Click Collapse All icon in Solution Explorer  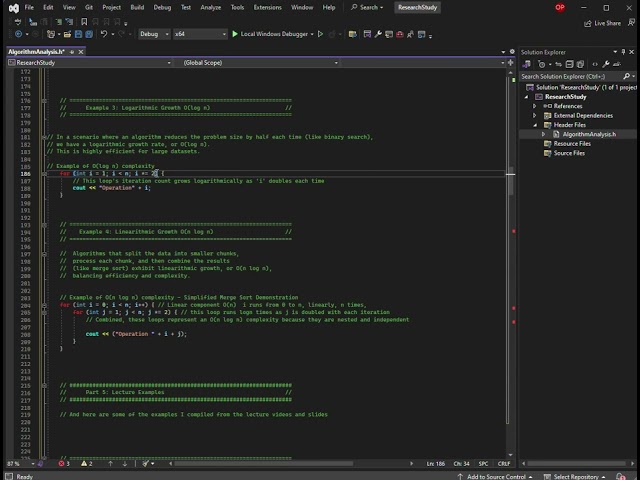click(569, 64)
